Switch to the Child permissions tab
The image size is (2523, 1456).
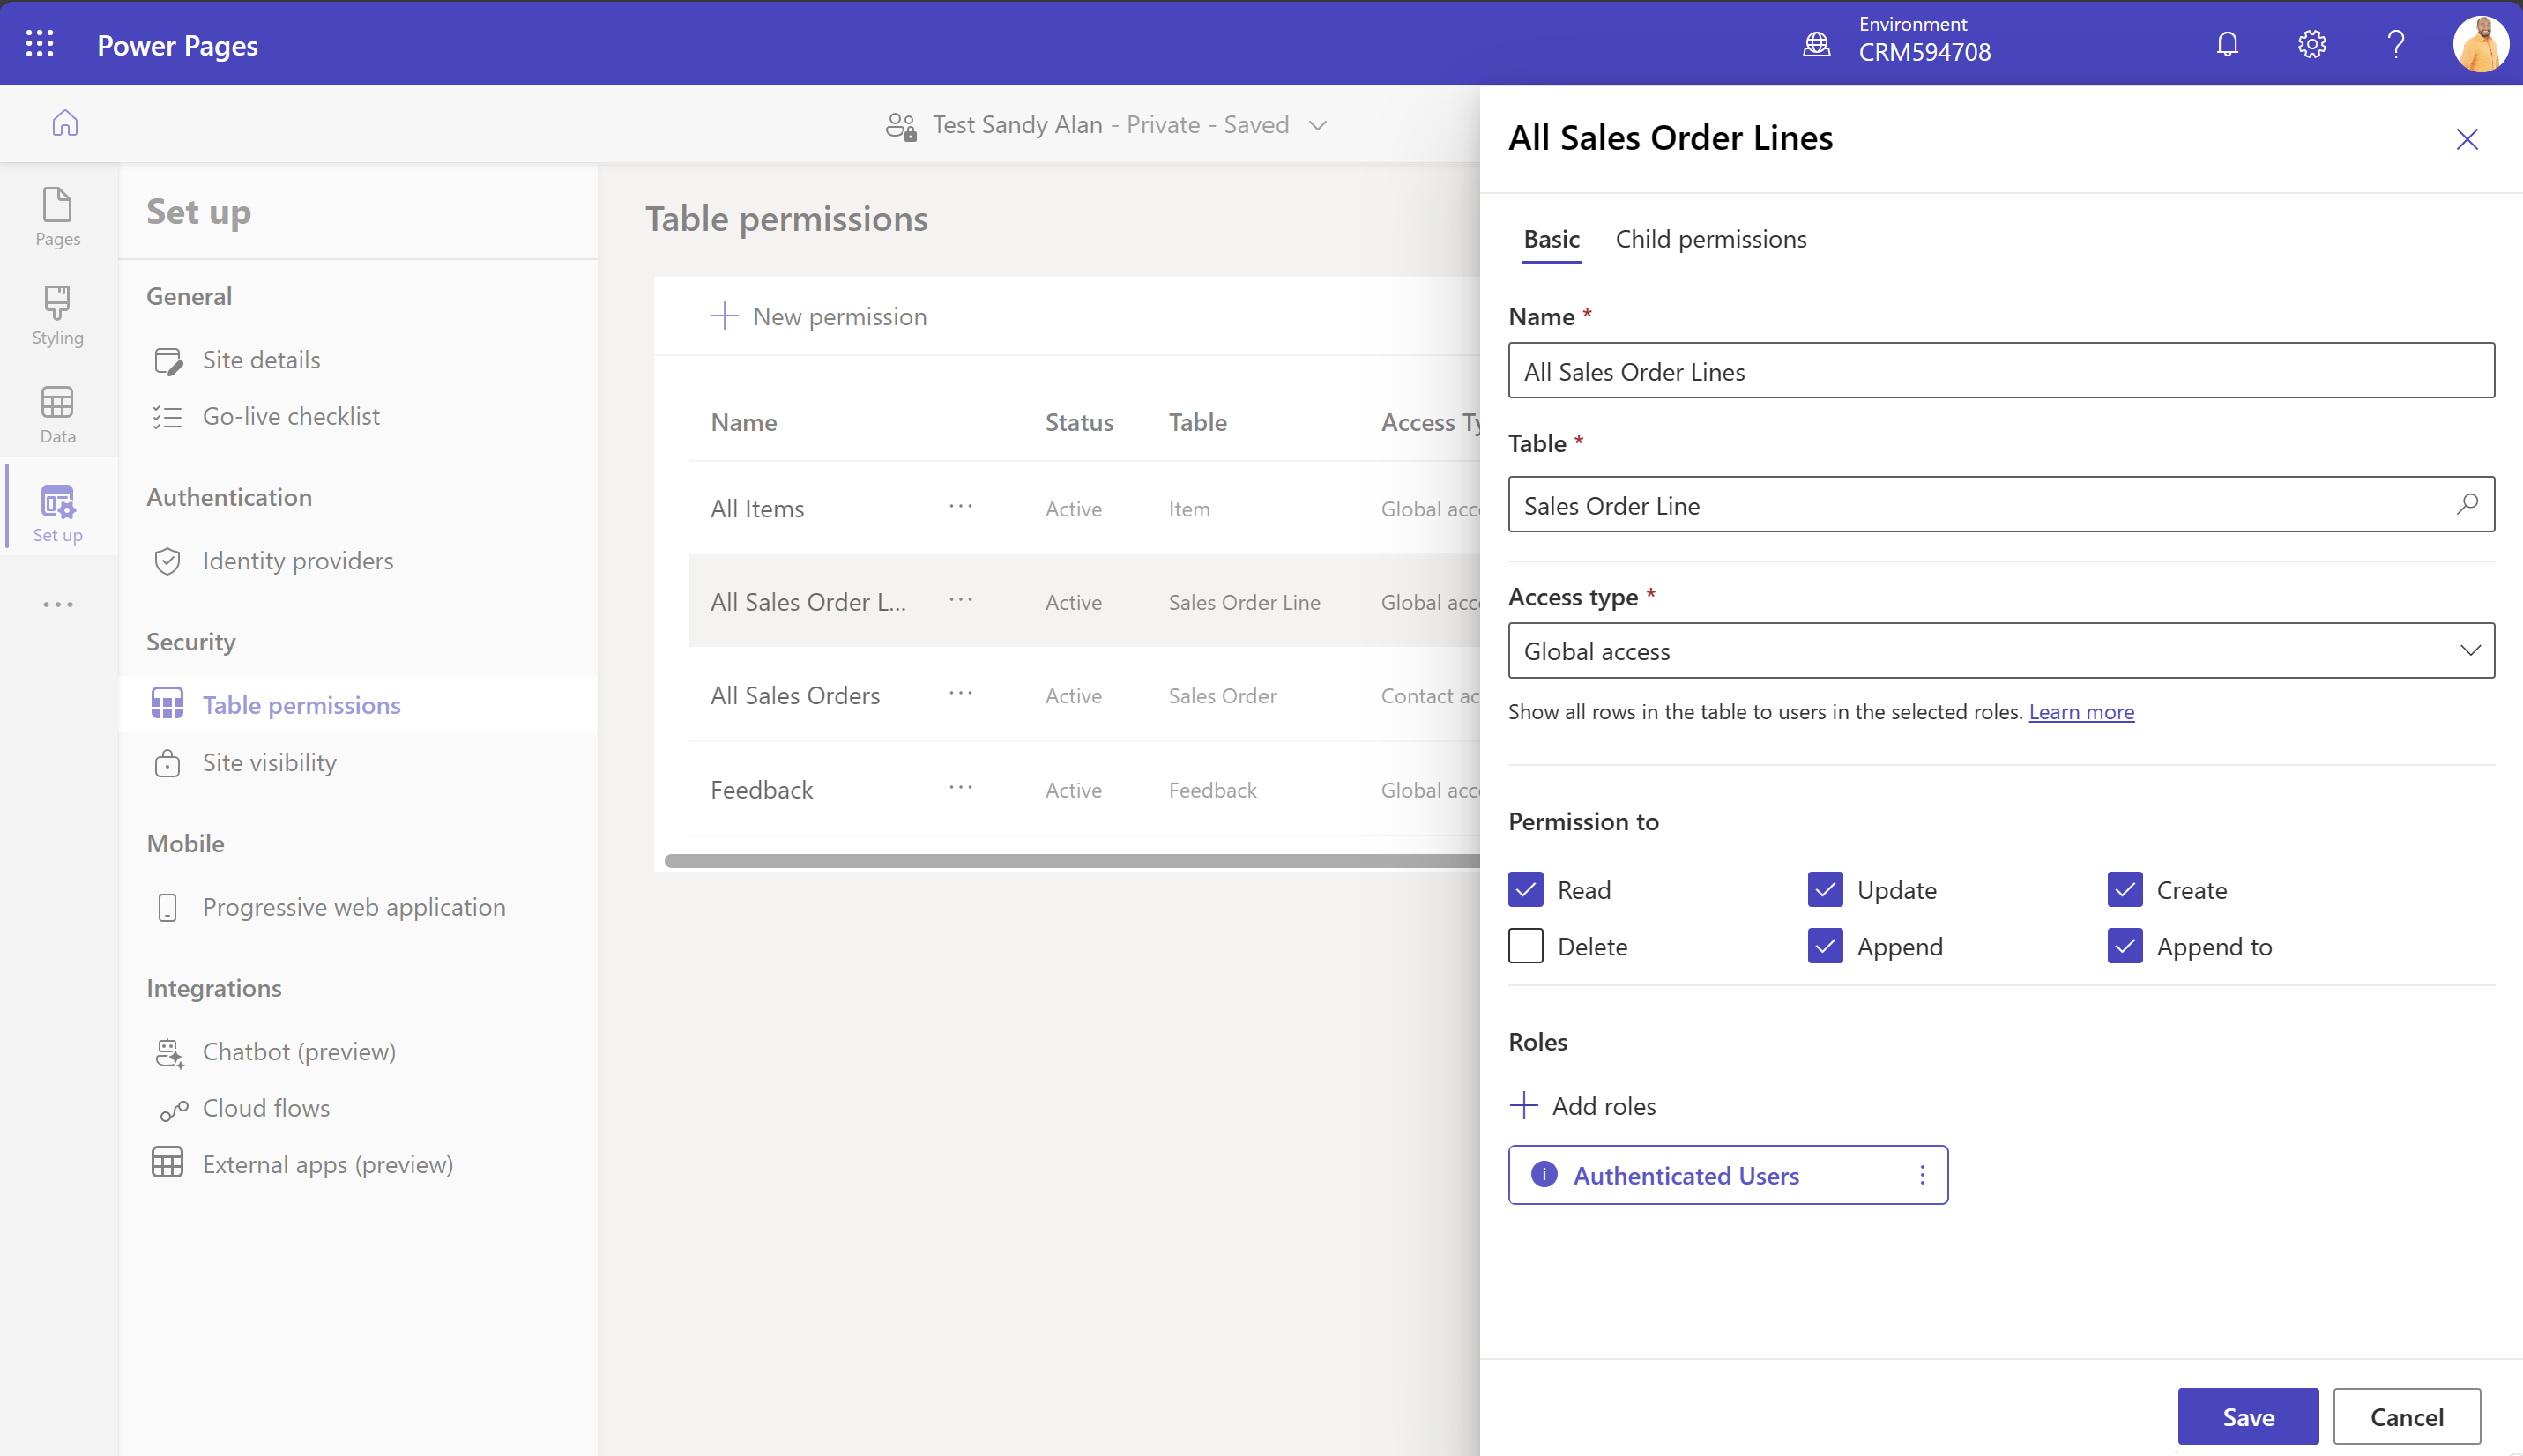click(x=1712, y=237)
